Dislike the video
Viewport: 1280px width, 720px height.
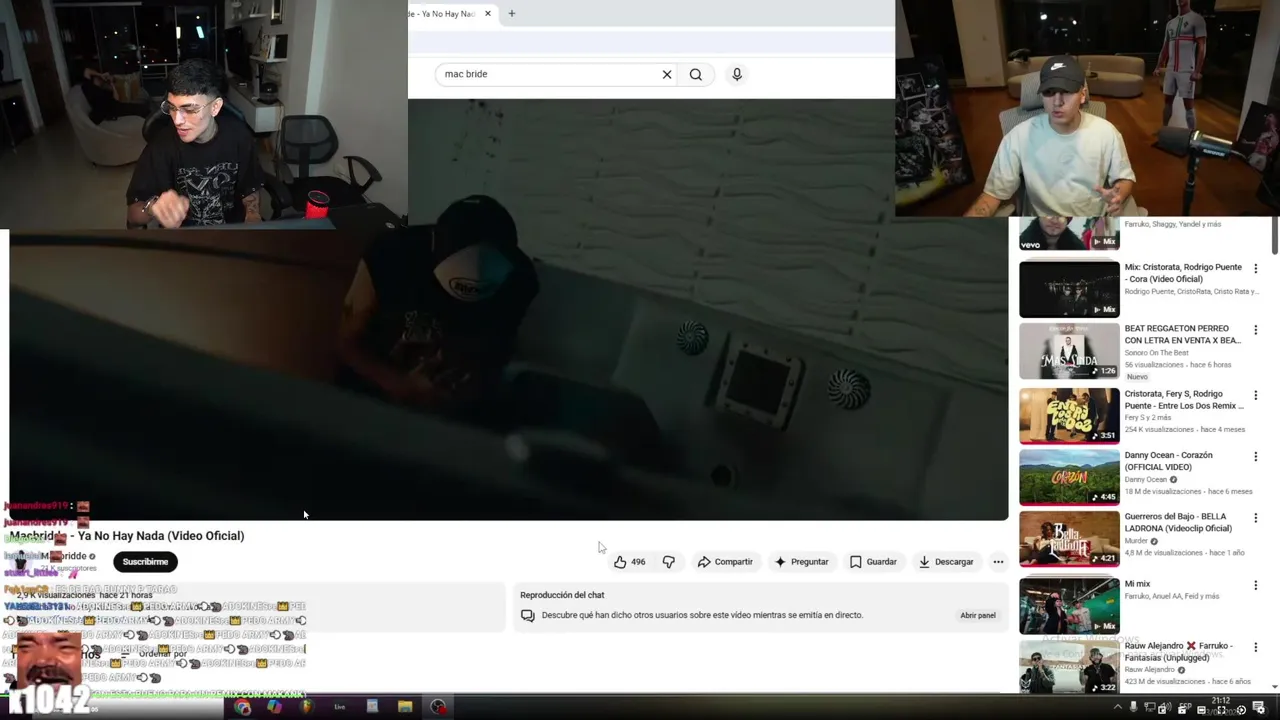click(x=669, y=562)
